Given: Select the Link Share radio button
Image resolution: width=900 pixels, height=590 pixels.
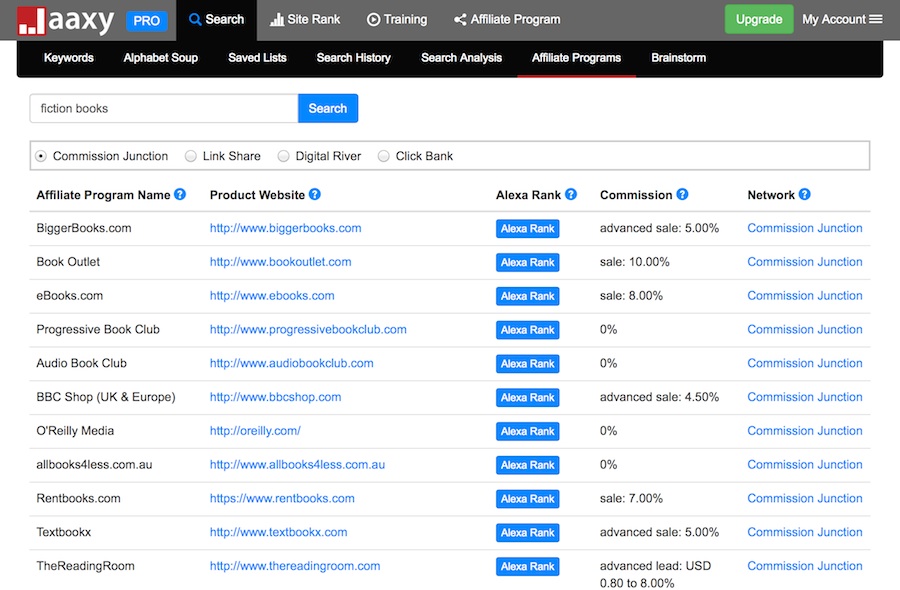Looking at the screenshot, I should pos(191,156).
